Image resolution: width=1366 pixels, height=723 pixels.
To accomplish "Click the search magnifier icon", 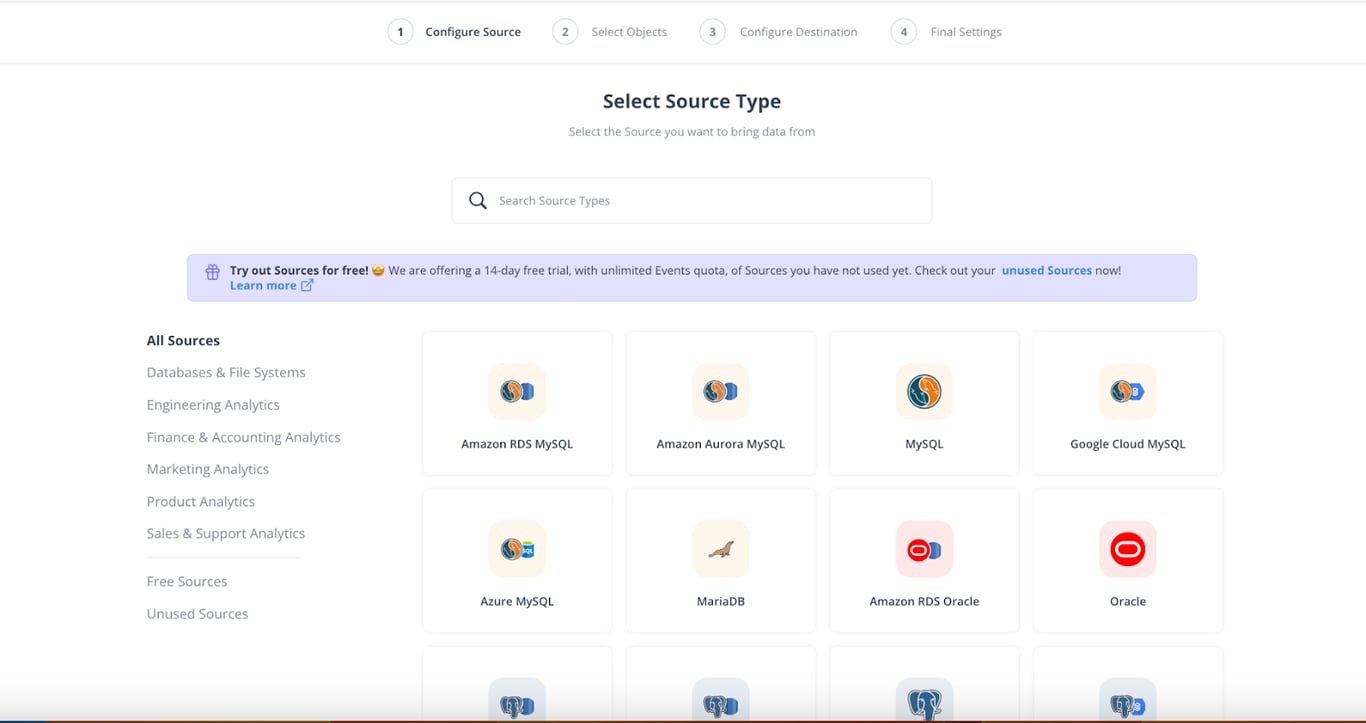I will pos(478,201).
